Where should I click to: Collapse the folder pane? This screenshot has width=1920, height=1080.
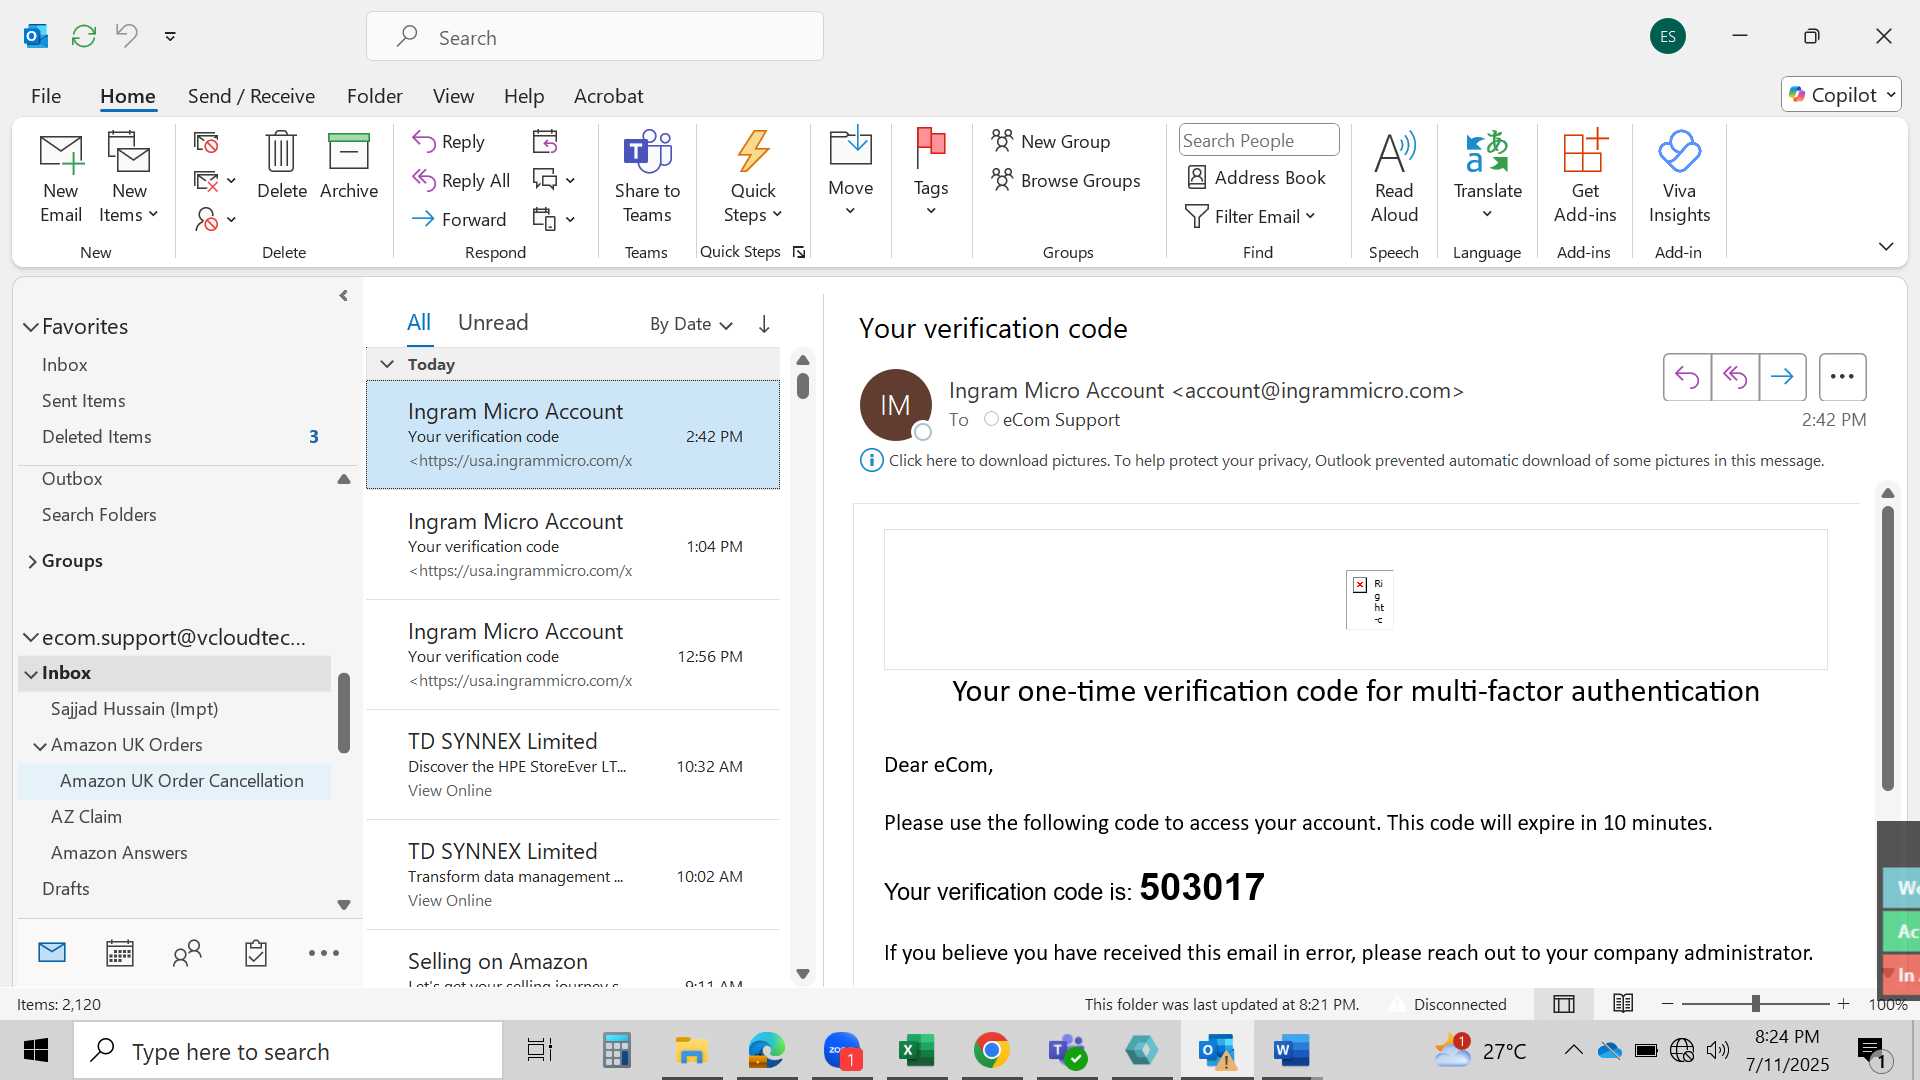tap(343, 296)
